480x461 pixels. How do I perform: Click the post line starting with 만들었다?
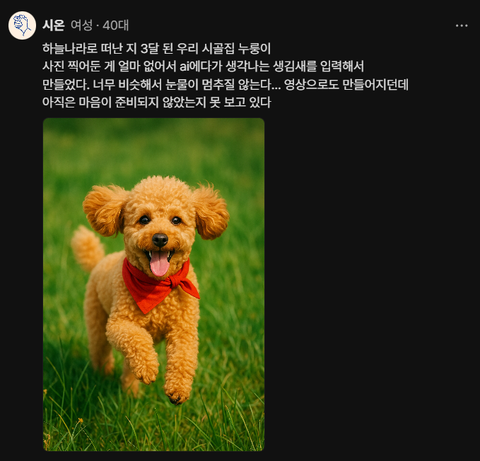tap(225, 84)
